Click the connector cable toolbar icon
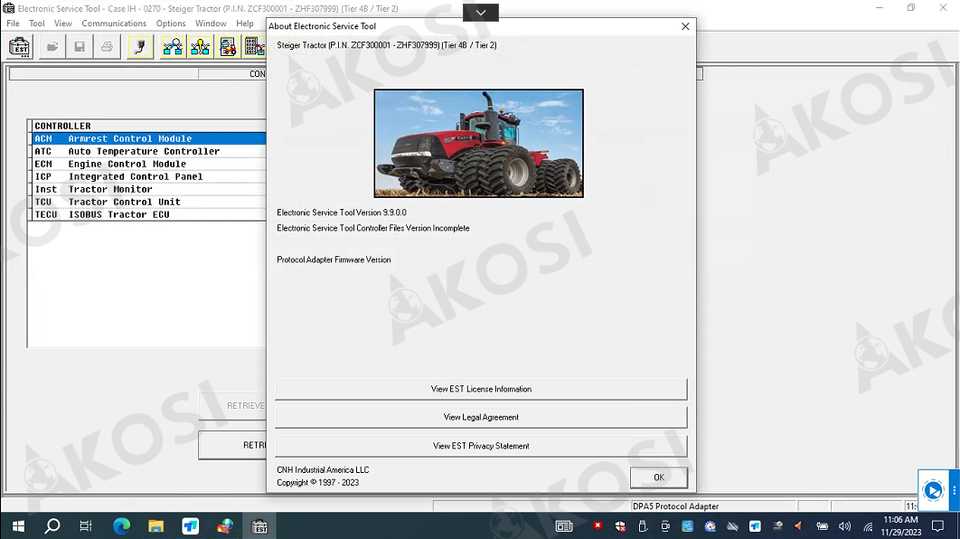This screenshot has height=539, width=960. coord(140,47)
